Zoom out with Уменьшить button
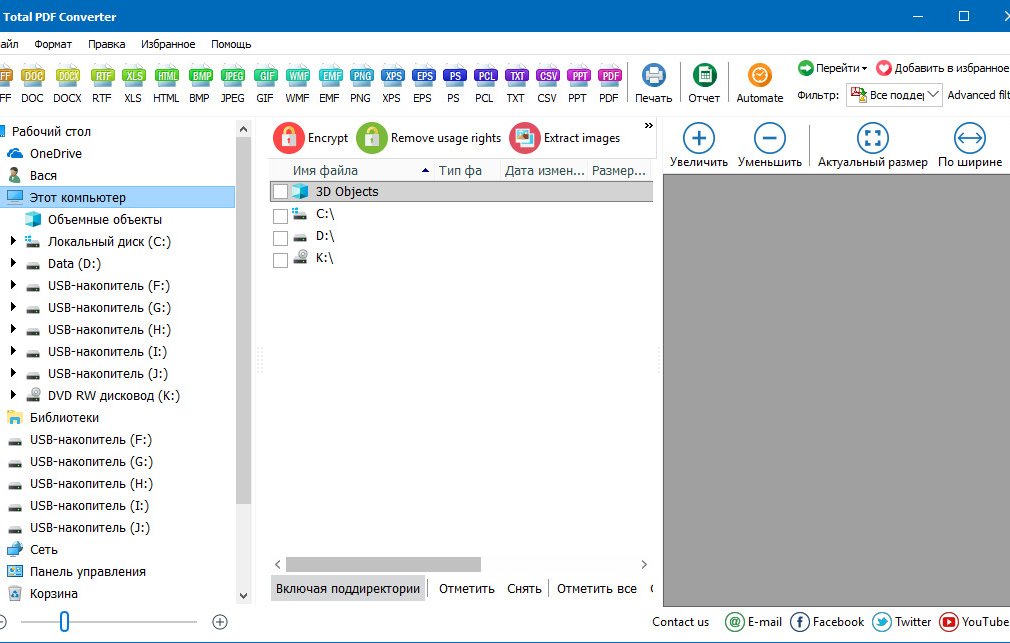 click(770, 145)
